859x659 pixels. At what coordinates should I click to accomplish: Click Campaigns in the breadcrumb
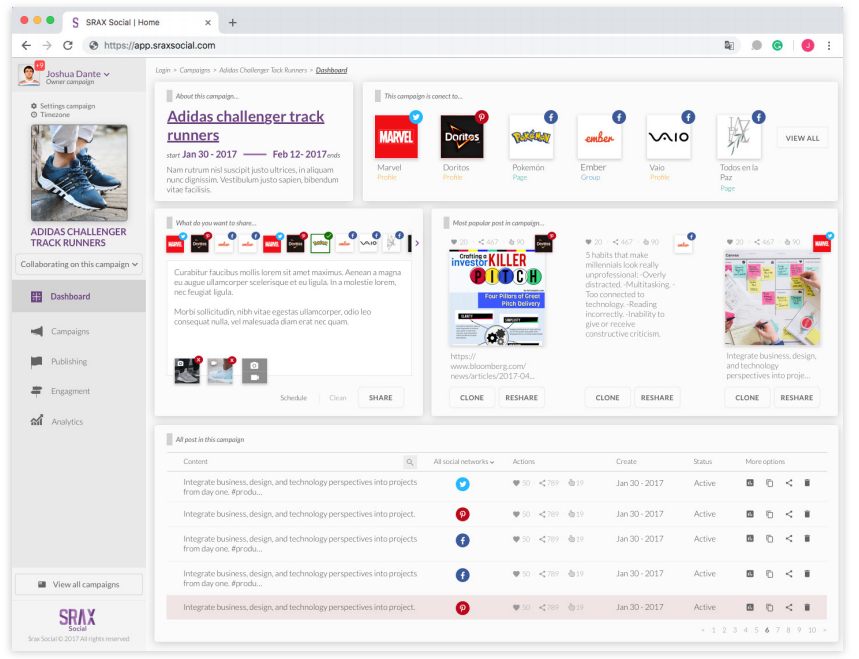click(194, 70)
